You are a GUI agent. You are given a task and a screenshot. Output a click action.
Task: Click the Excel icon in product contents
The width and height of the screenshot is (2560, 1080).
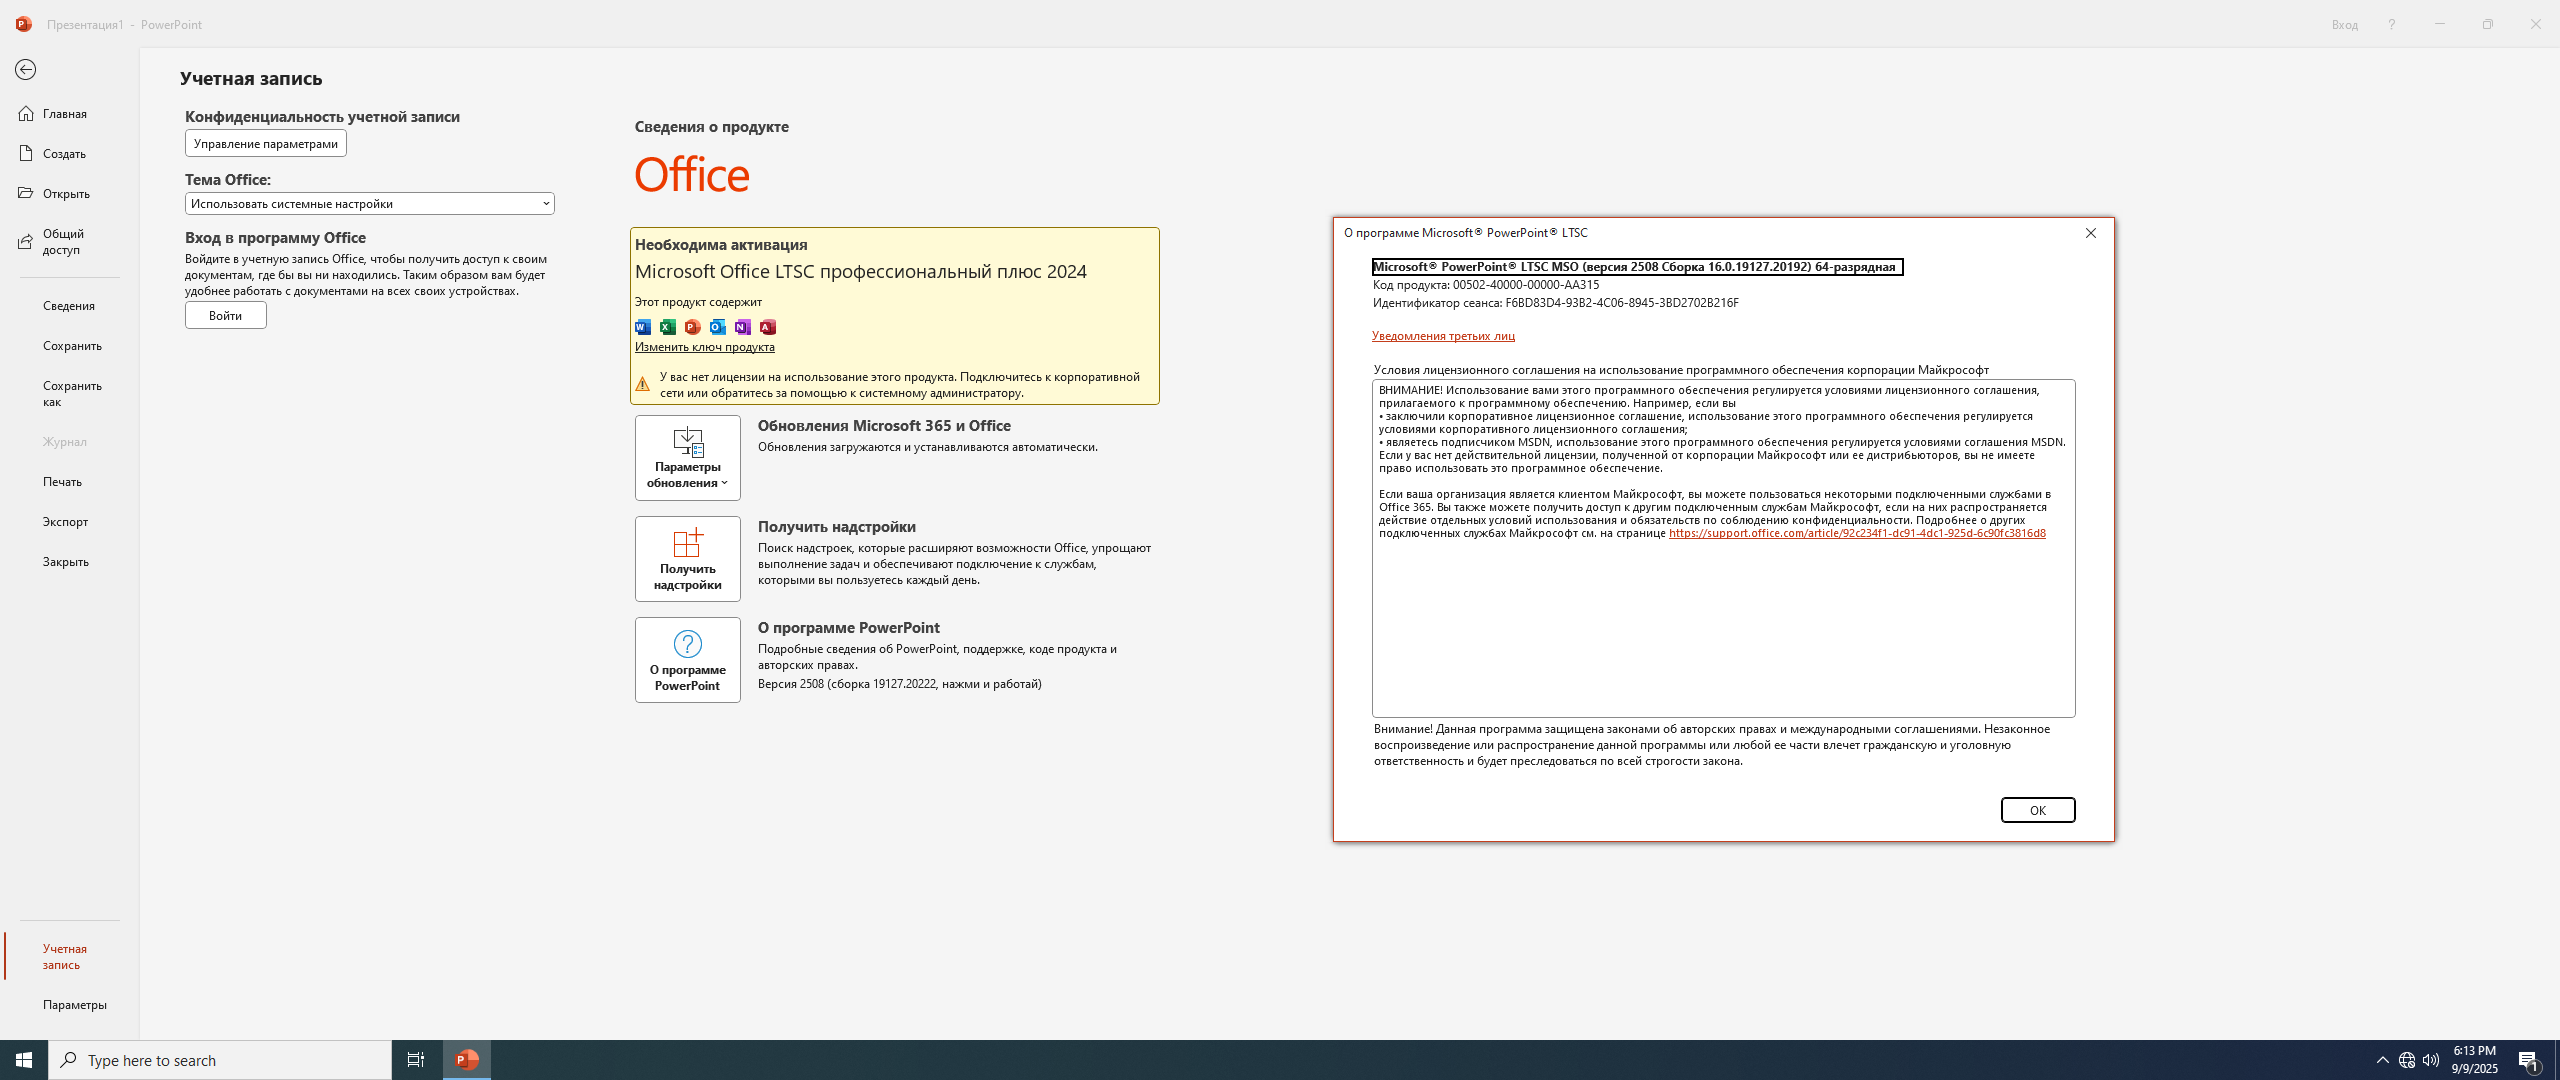(668, 327)
